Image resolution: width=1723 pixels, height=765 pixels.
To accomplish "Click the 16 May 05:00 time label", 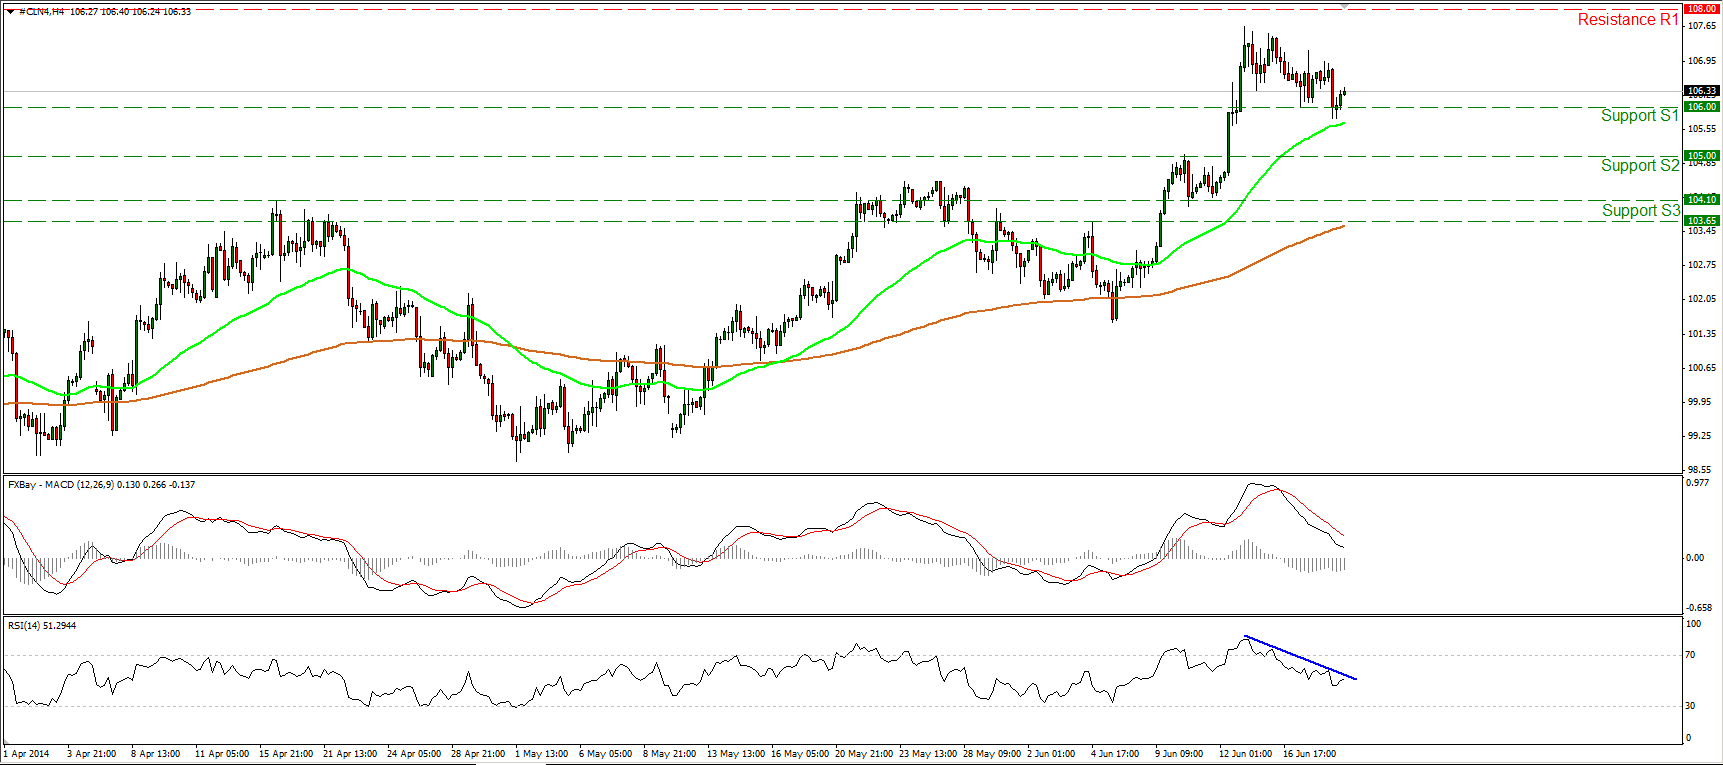I will 799,754.
